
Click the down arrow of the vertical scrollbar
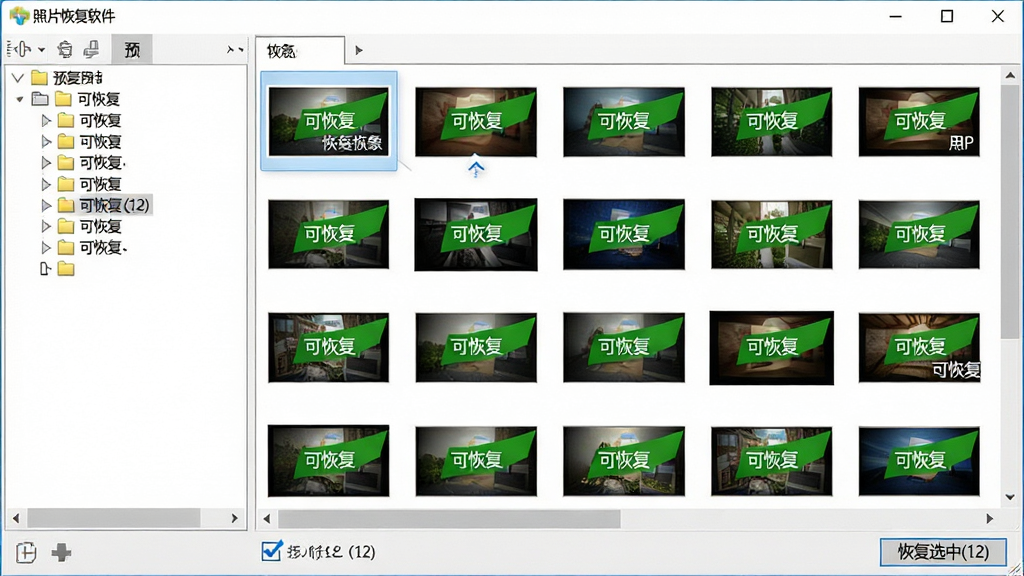(1010, 497)
